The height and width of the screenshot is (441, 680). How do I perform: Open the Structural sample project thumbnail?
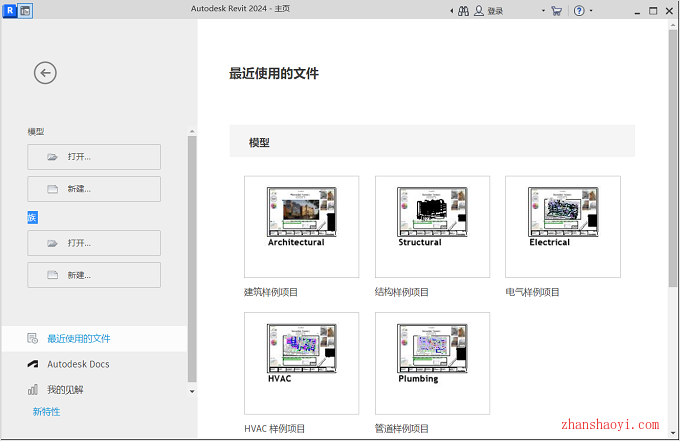coord(432,227)
